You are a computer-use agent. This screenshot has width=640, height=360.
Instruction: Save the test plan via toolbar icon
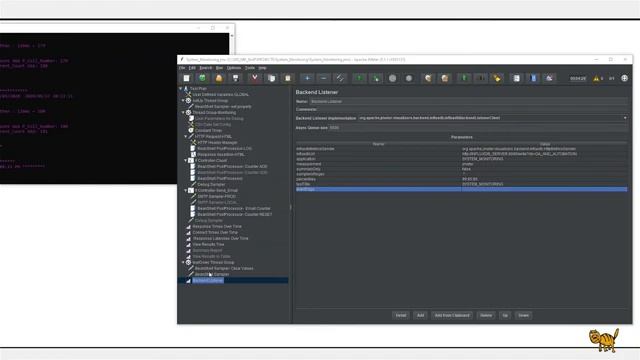point(235,78)
